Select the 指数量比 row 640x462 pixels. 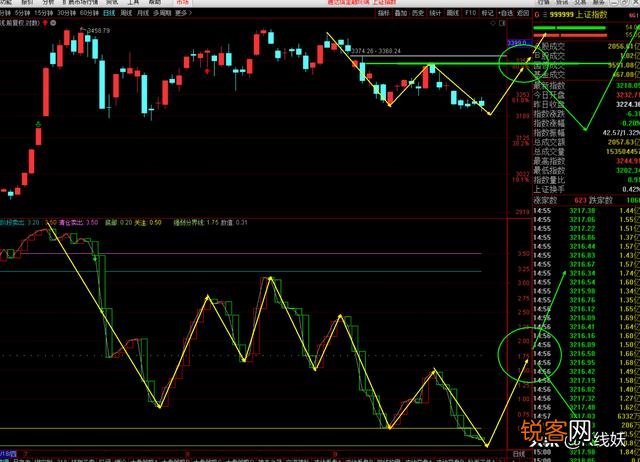(x=587, y=180)
